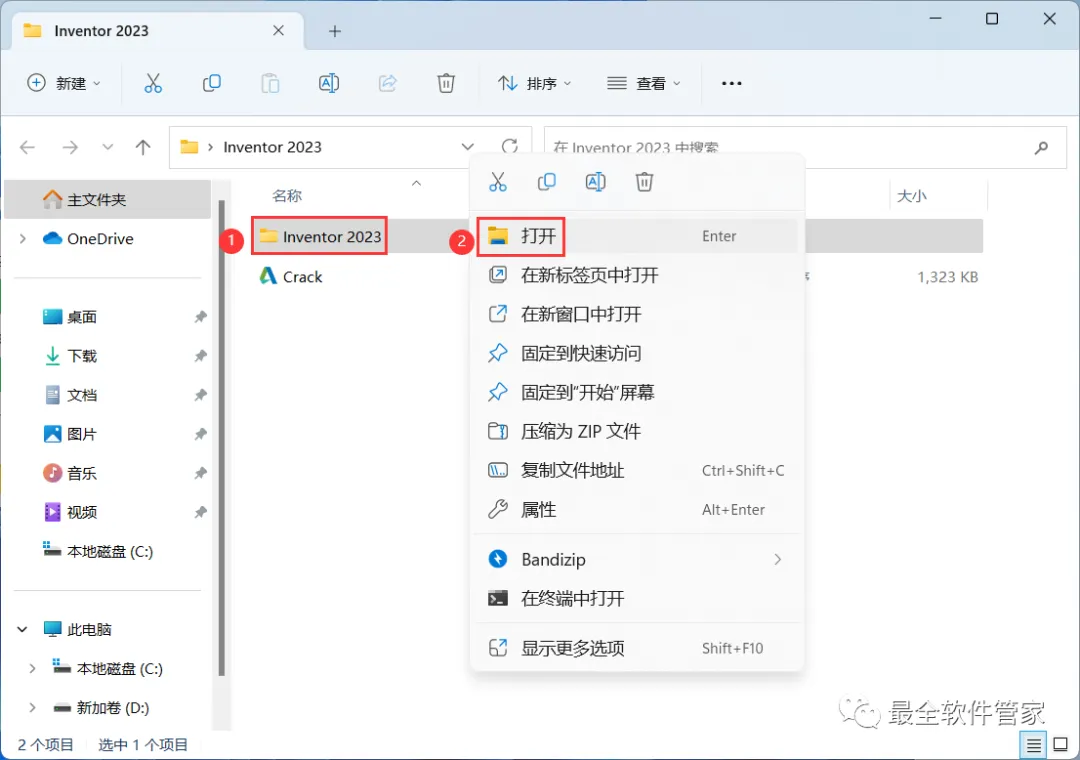Image resolution: width=1080 pixels, height=760 pixels.
Task: Go back with the back arrow
Action: tap(28, 147)
